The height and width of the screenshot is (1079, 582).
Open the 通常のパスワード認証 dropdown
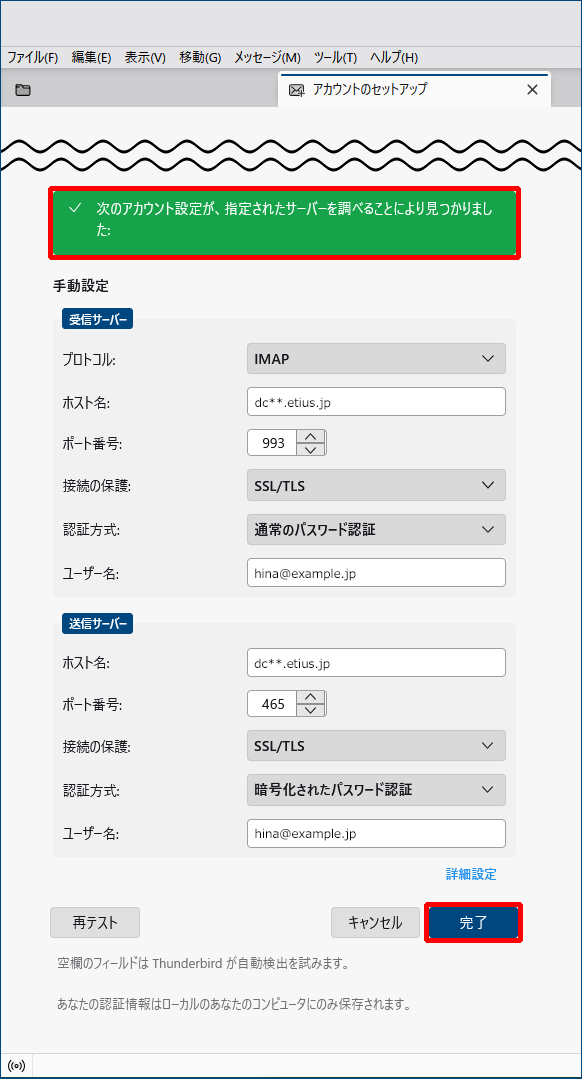pyautogui.click(x=376, y=529)
